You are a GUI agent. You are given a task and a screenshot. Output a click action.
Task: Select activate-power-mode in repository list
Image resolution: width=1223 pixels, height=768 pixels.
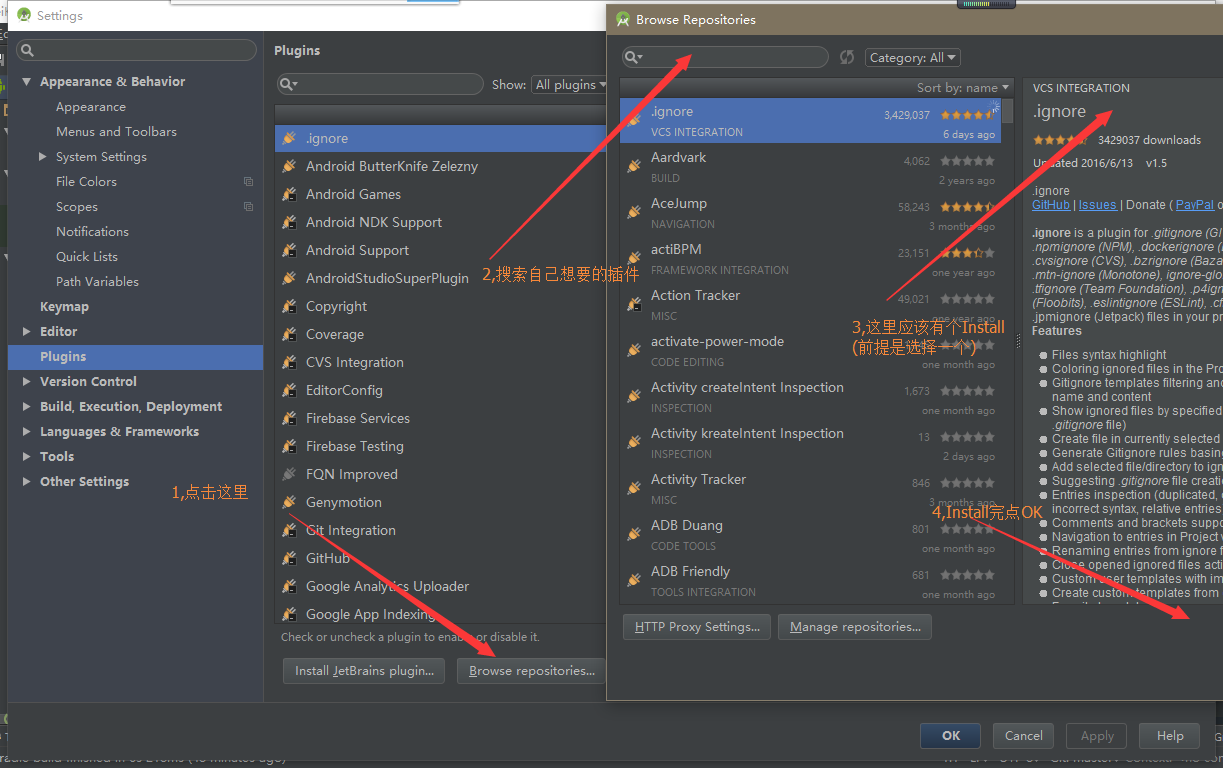pyautogui.click(x=811, y=350)
